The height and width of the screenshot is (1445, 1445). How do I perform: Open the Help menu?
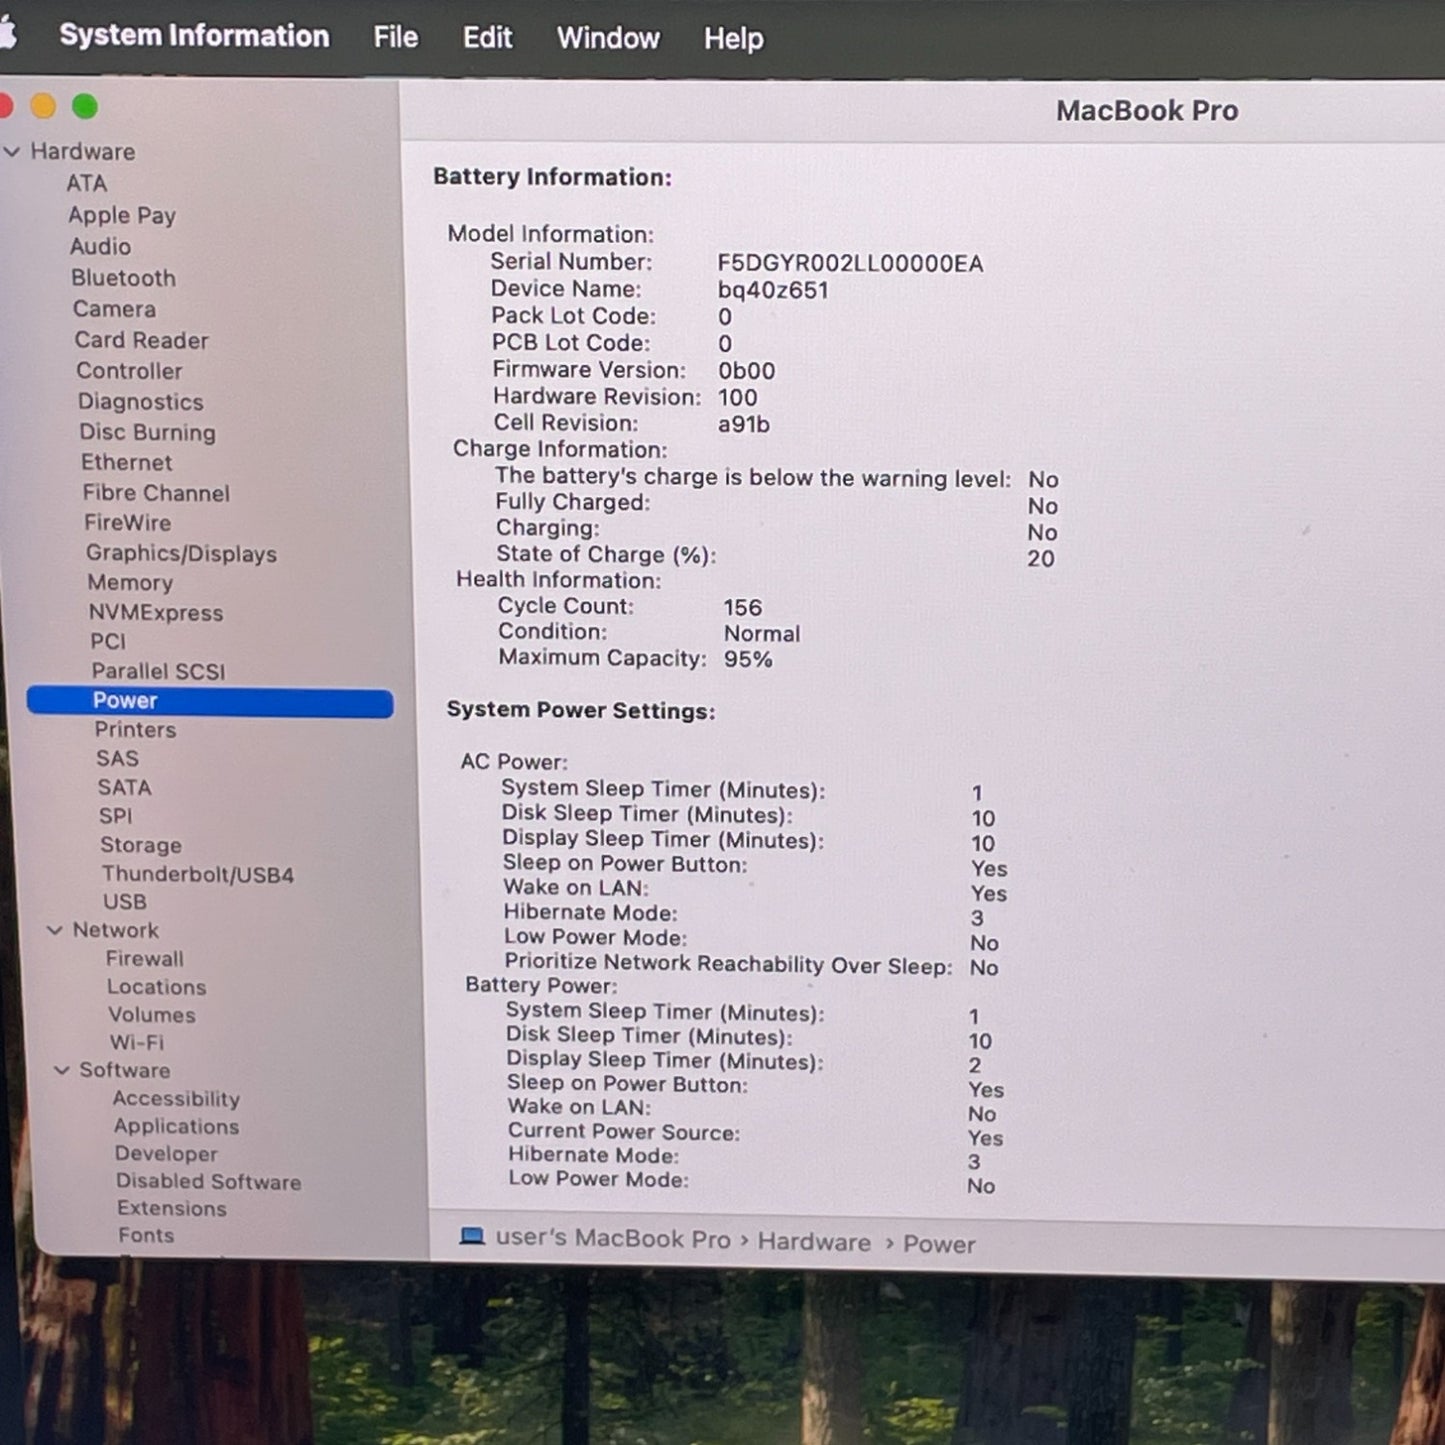[733, 38]
